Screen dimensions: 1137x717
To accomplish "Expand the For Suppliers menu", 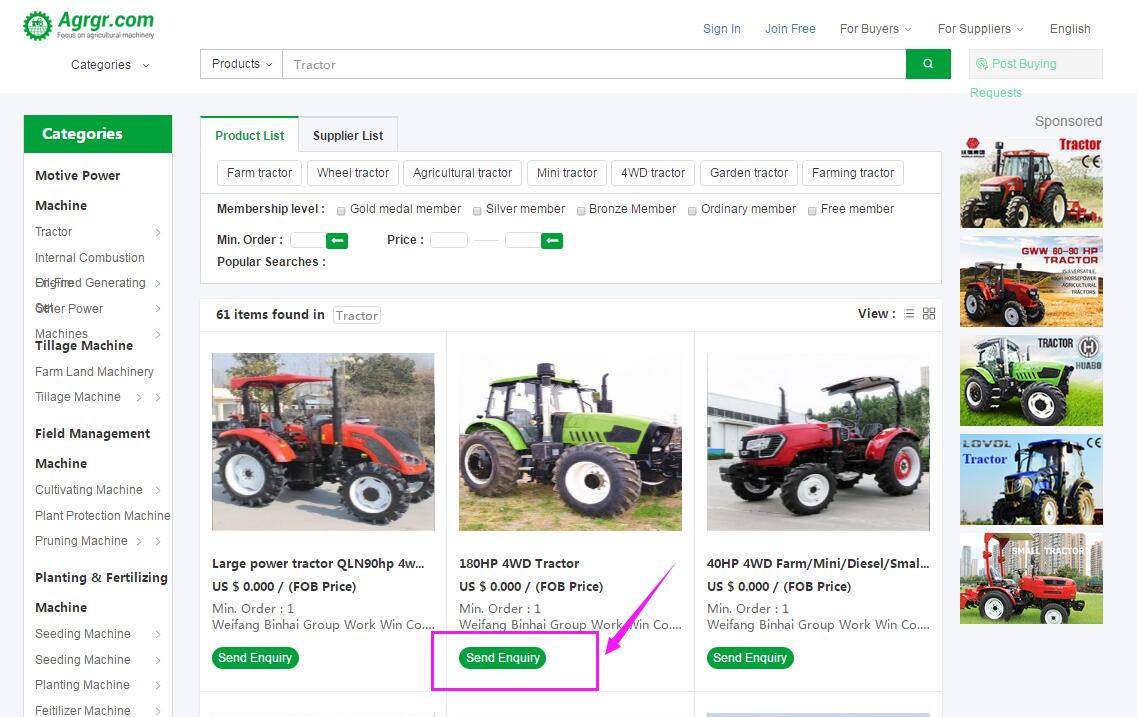I will click(x=980, y=29).
